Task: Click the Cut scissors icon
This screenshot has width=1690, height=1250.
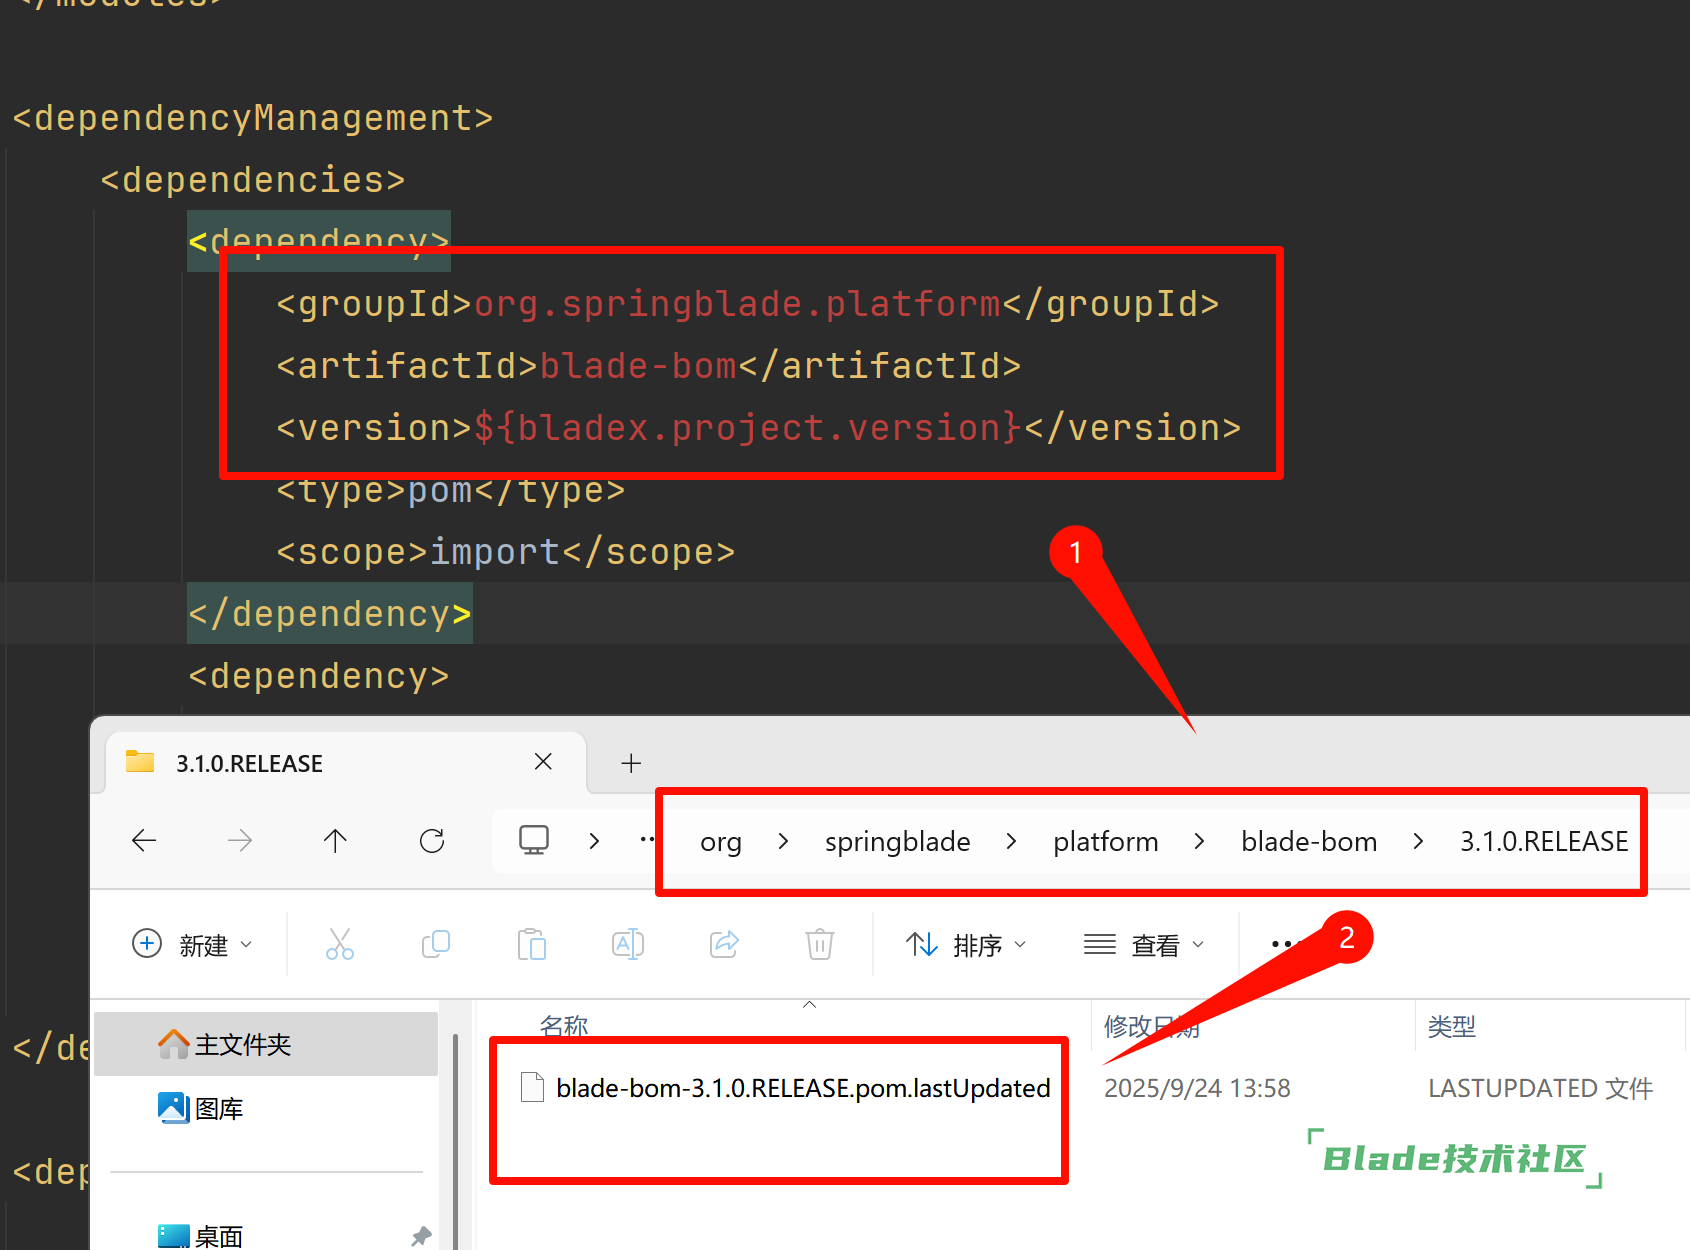Action: click(x=340, y=944)
